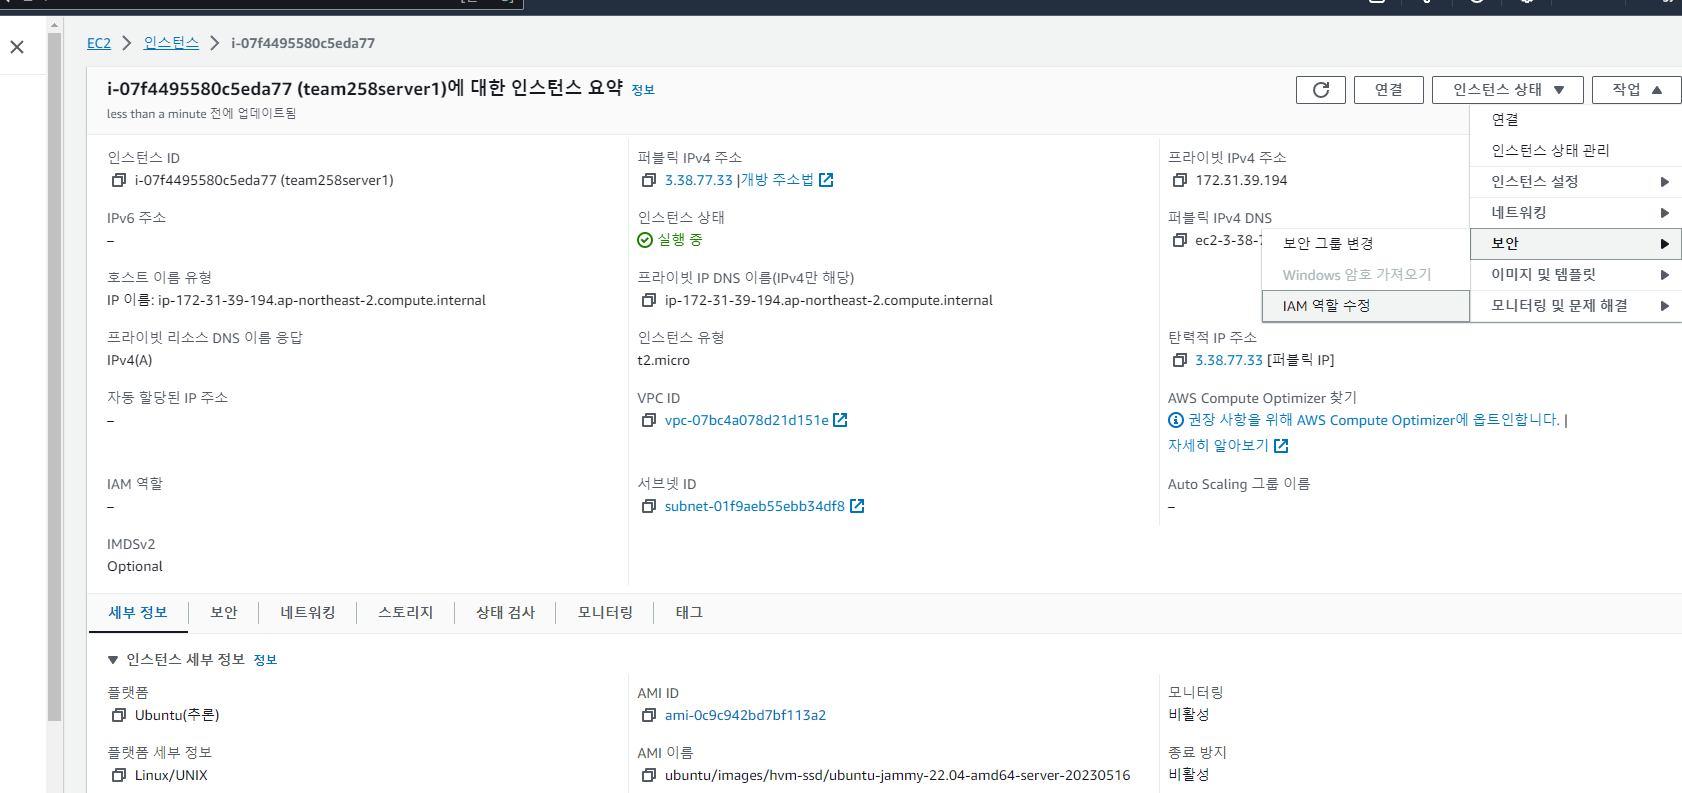Screen dimensions: 1682x793
Task: Copy the instance ID i-07f4495580c5eda77
Action: 119,181
